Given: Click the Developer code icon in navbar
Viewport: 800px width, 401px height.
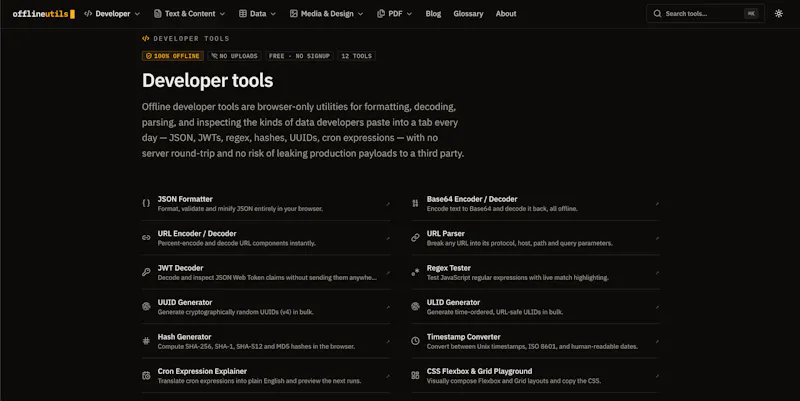Looking at the screenshot, I should pos(88,14).
